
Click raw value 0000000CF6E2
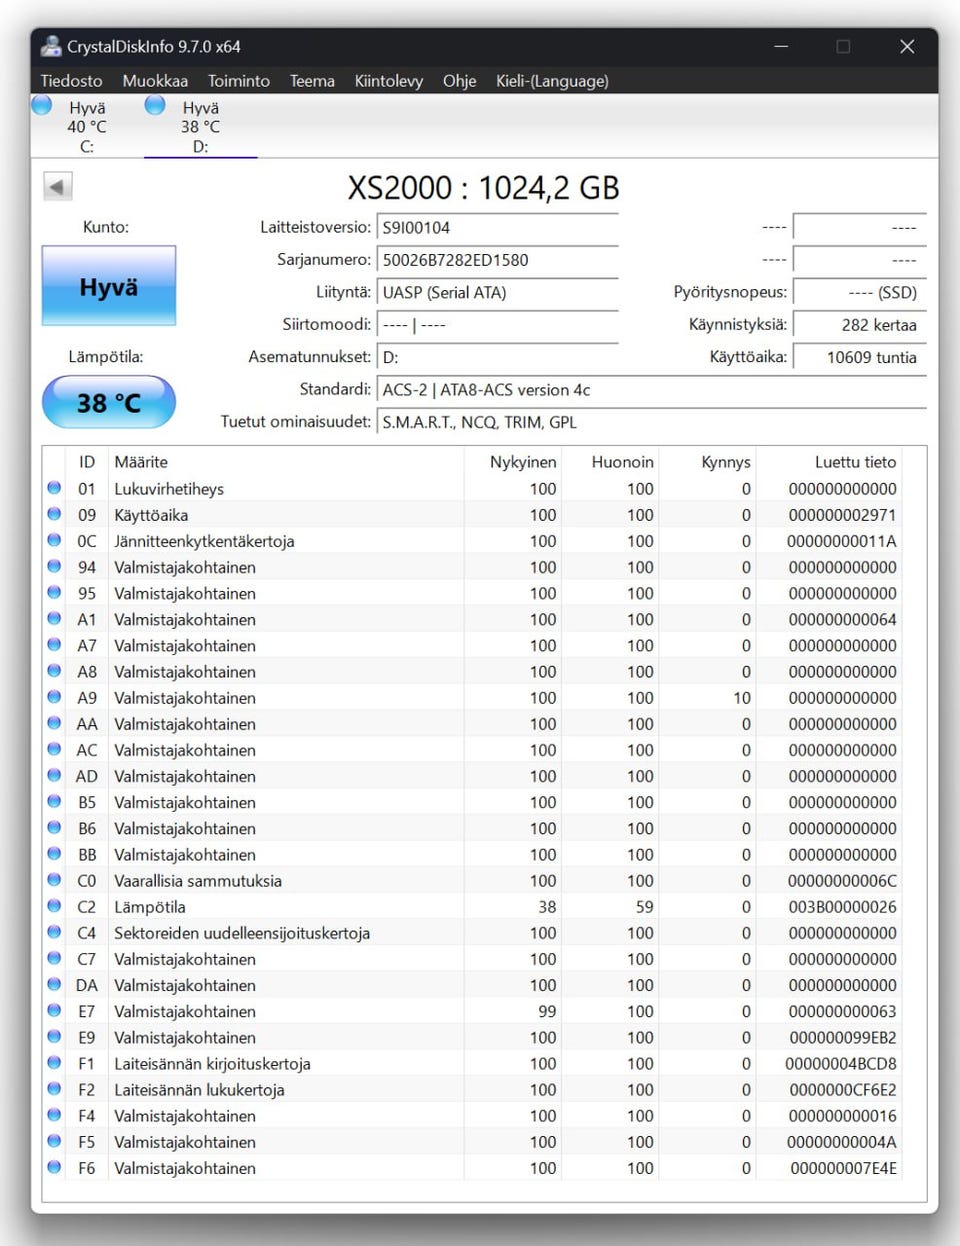point(843,1090)
